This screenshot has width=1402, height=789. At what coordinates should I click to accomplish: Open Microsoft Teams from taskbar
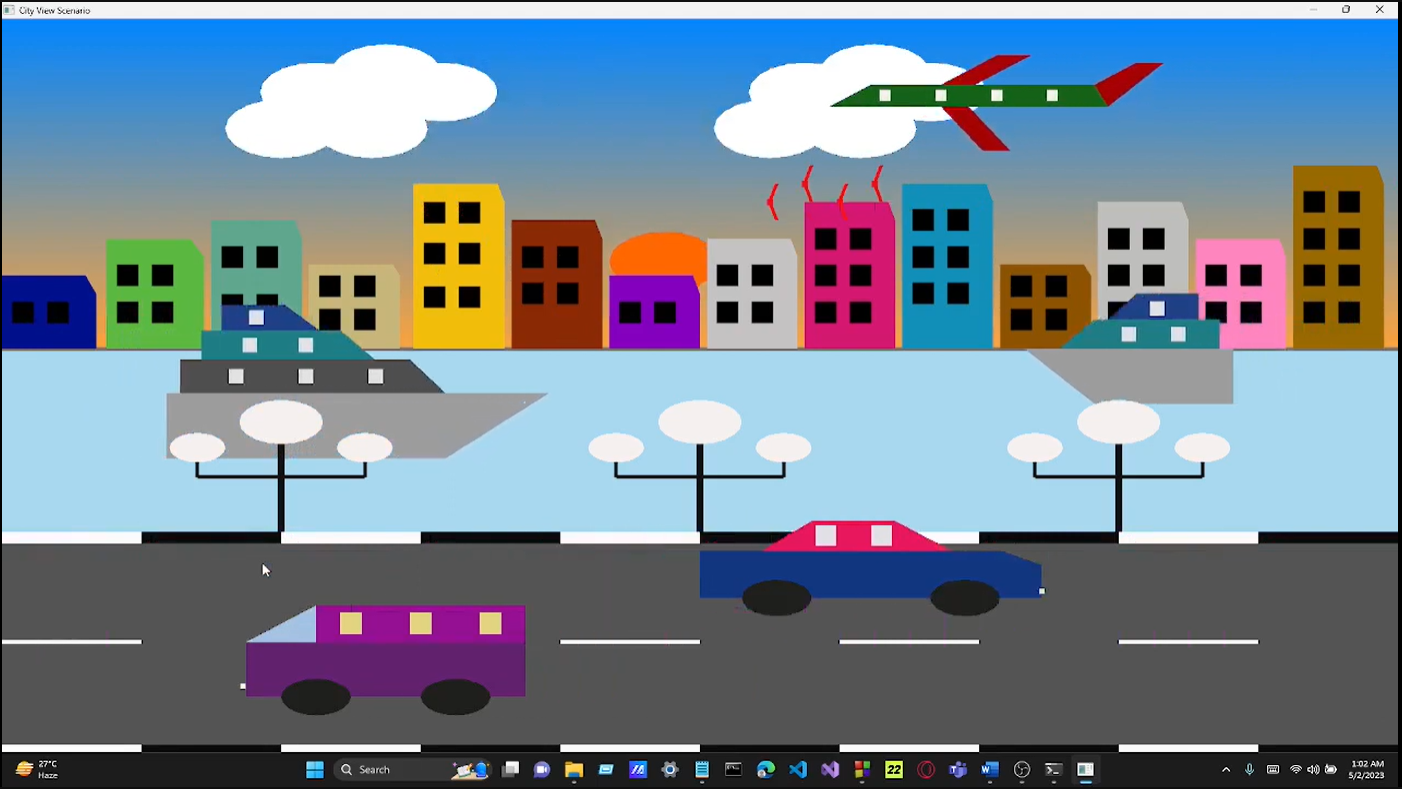click(958, 769)
